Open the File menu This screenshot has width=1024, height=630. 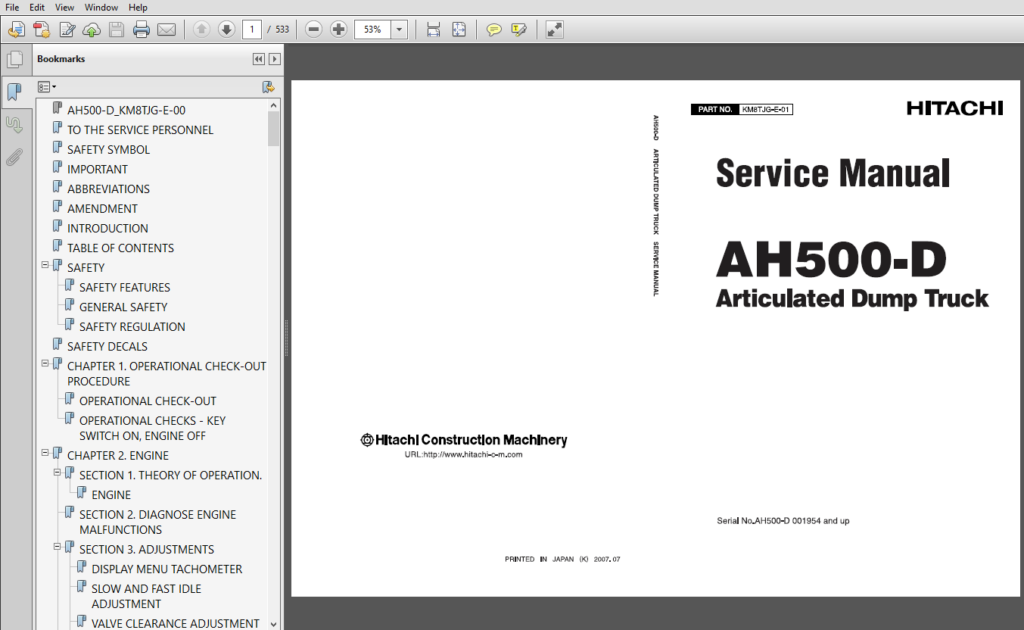12,7
